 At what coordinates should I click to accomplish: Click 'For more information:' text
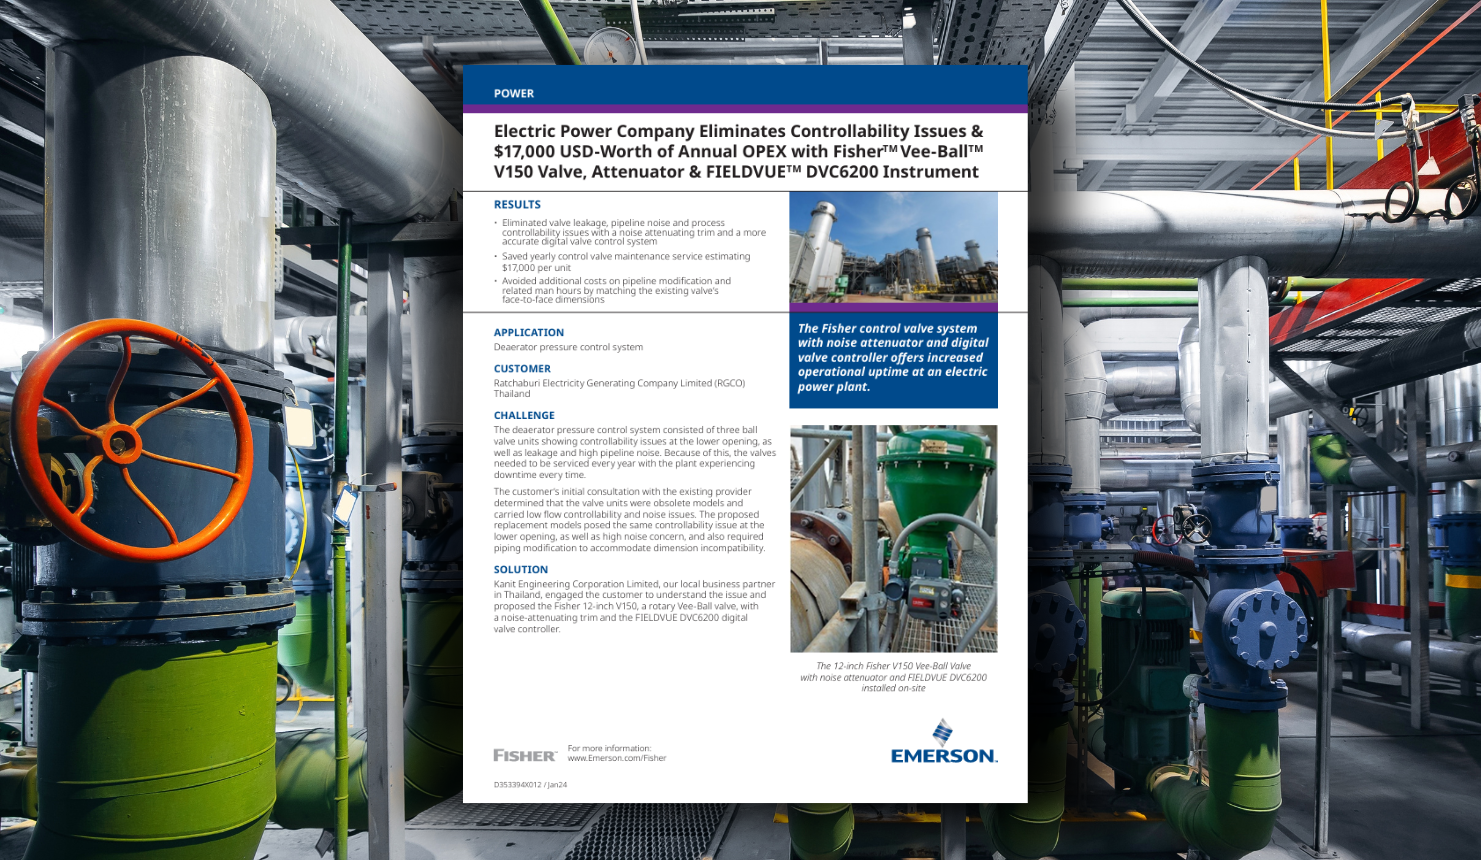coord(609,748)
